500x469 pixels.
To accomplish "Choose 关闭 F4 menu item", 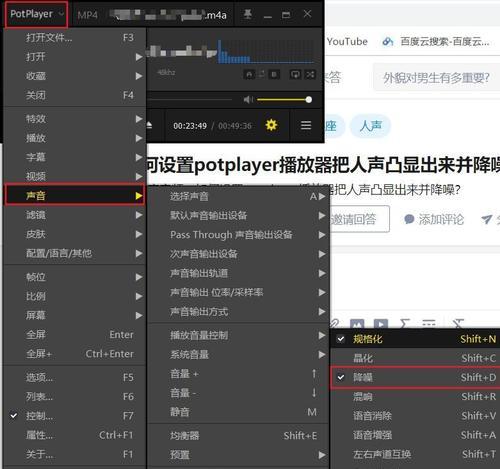I will coord(75,95).
